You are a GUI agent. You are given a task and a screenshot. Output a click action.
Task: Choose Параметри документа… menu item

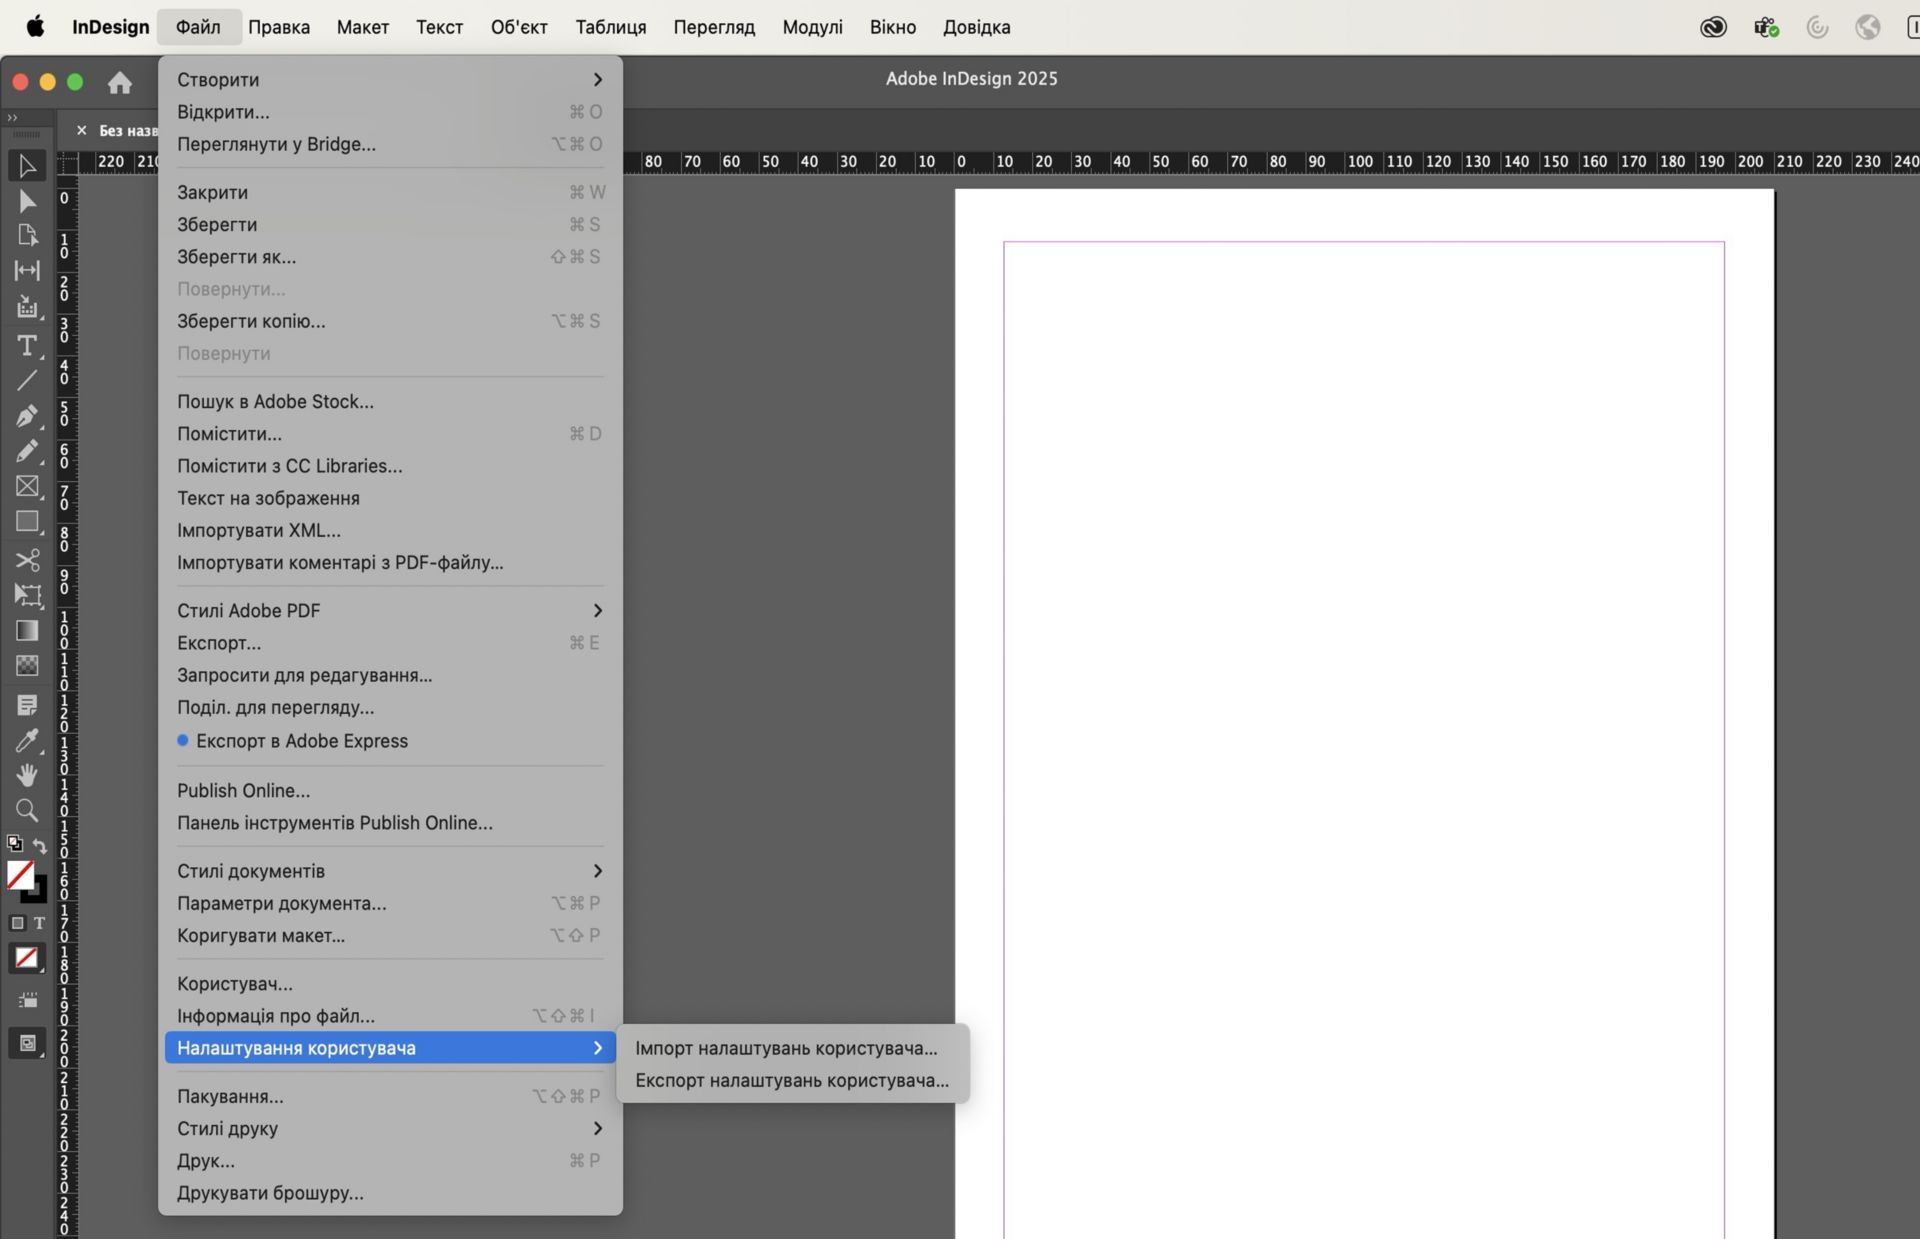click(x=281, y=903)
